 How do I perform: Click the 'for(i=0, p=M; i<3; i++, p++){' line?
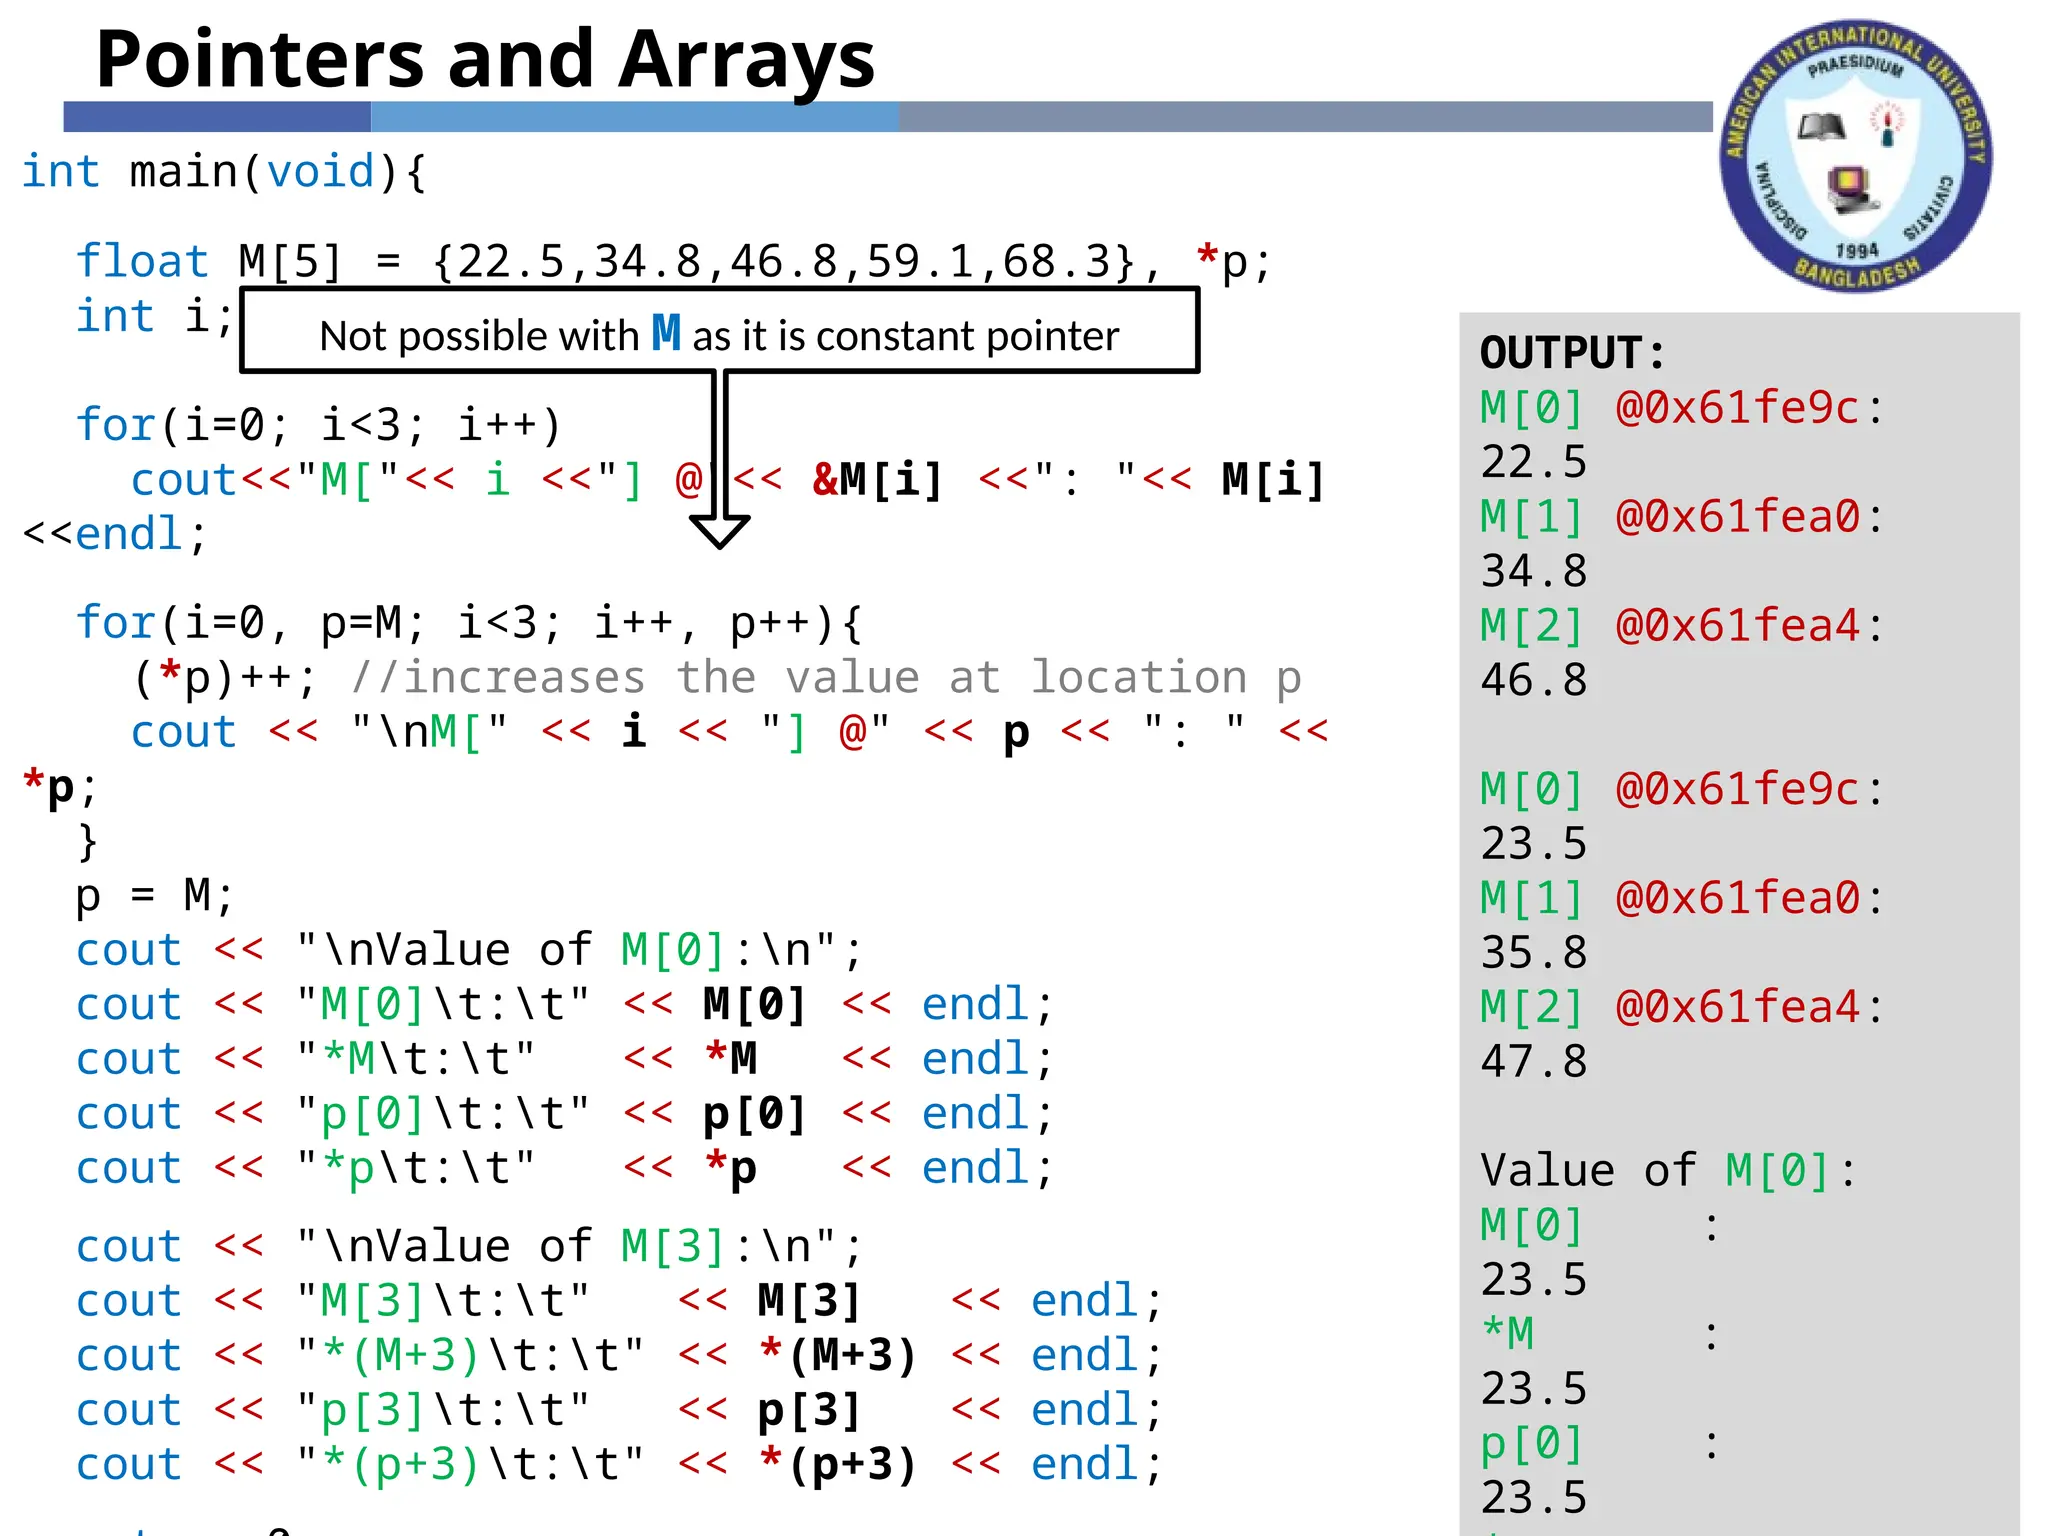pyautogui.click(x=469, y=623)
